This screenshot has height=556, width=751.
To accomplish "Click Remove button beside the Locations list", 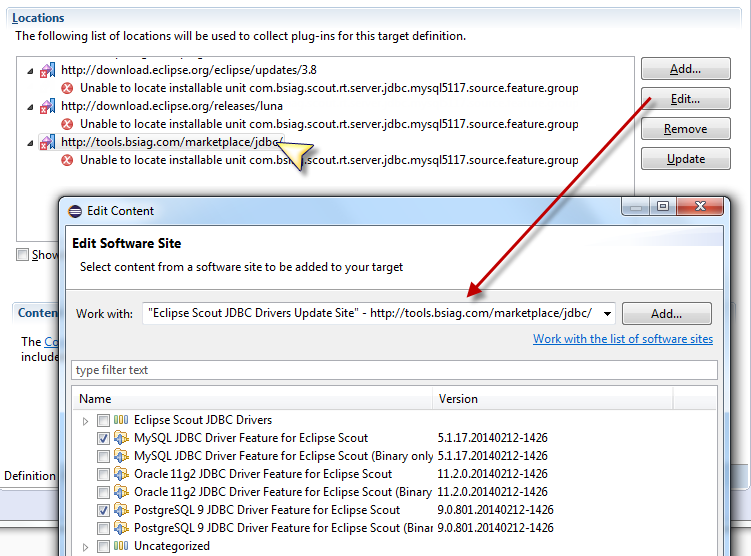I will coord(685,129).
